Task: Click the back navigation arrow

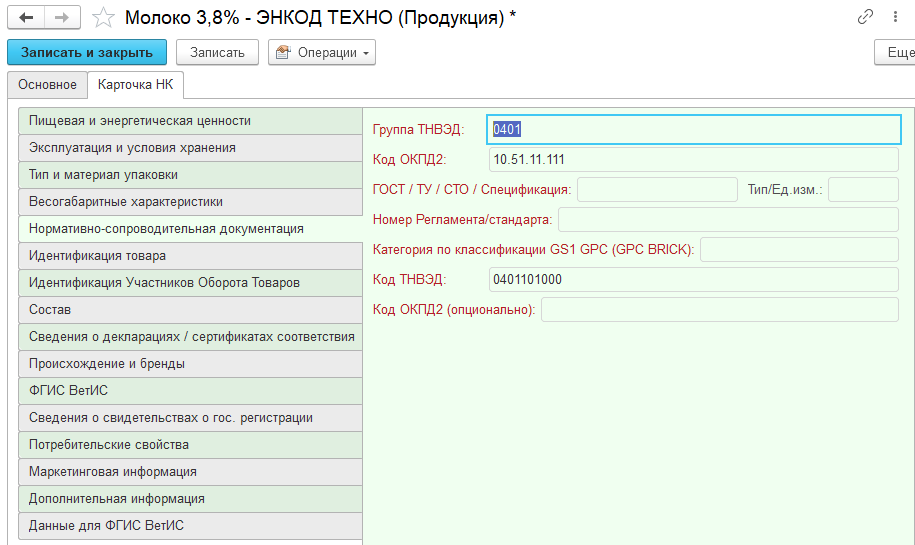Action: click(26, 17)
